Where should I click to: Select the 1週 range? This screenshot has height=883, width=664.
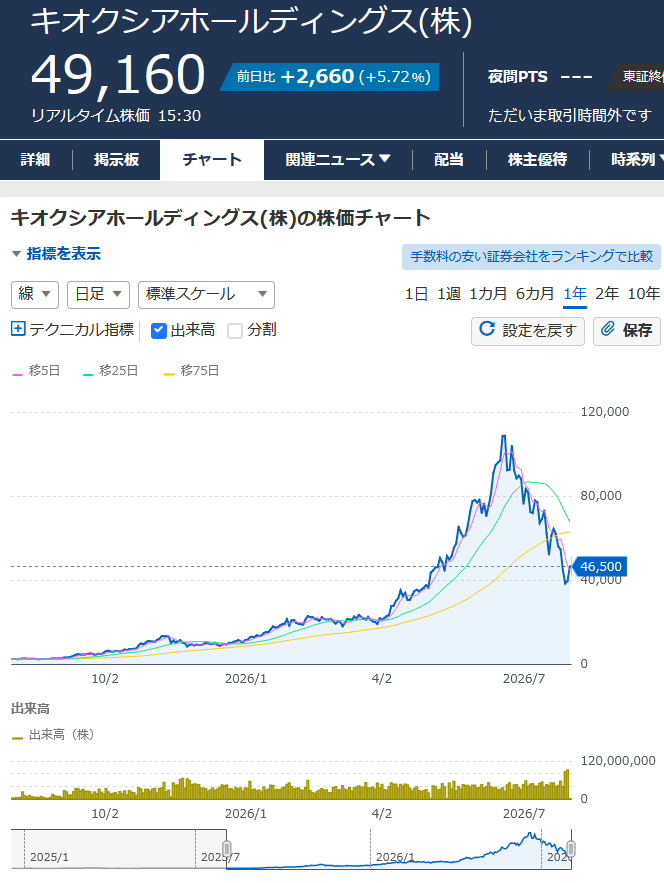tap(449, 294)
